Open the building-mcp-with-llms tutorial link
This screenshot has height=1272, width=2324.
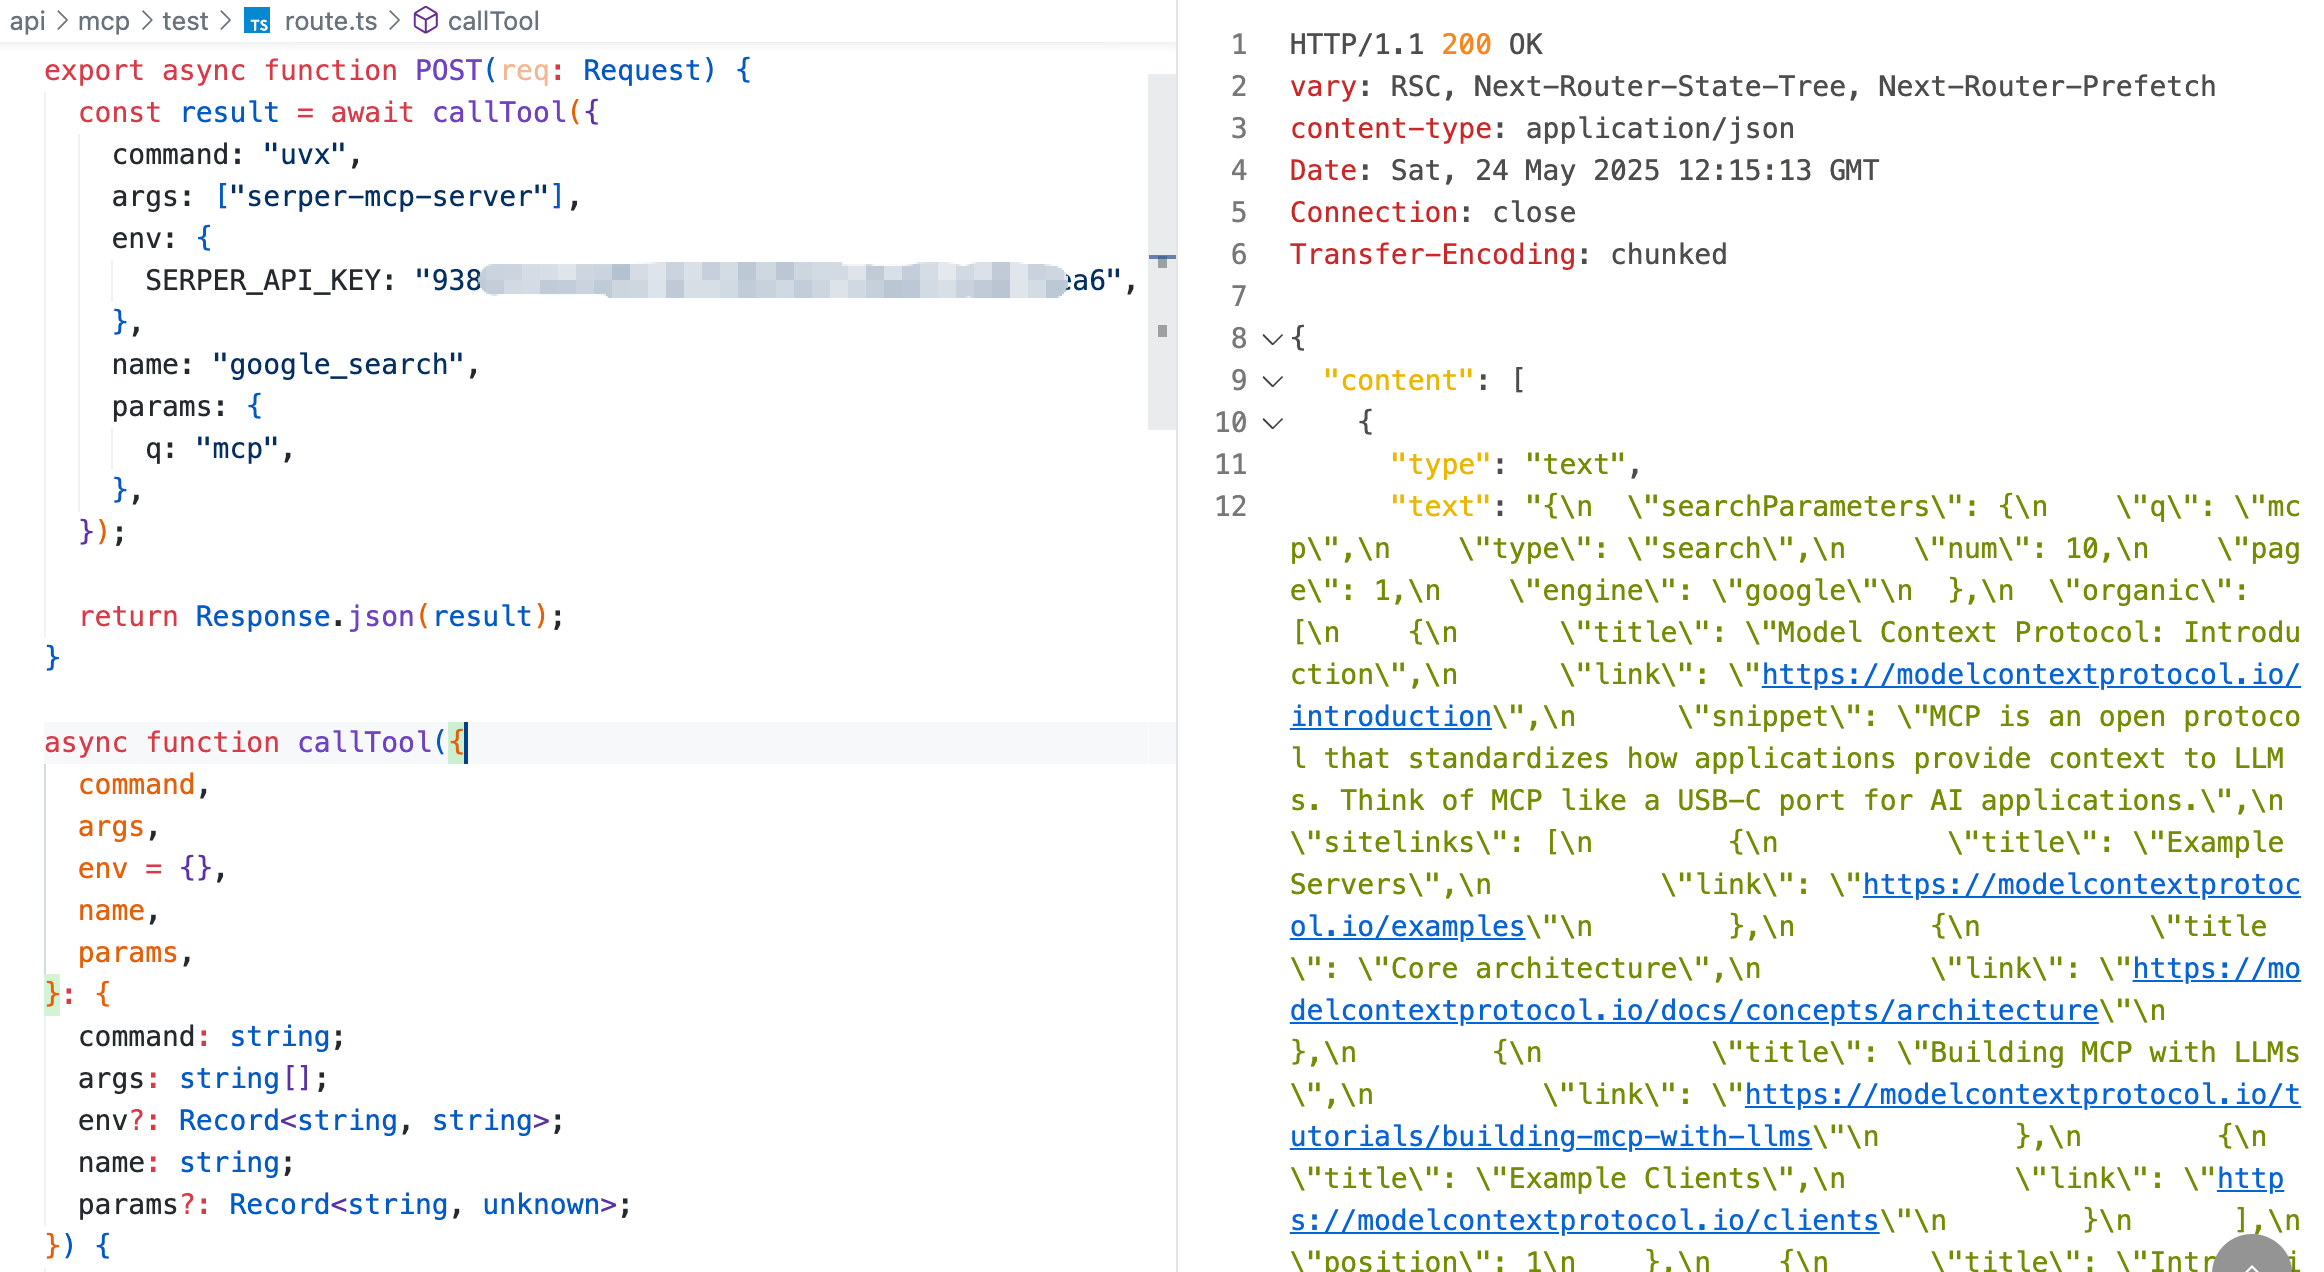pos(1550,1137)
